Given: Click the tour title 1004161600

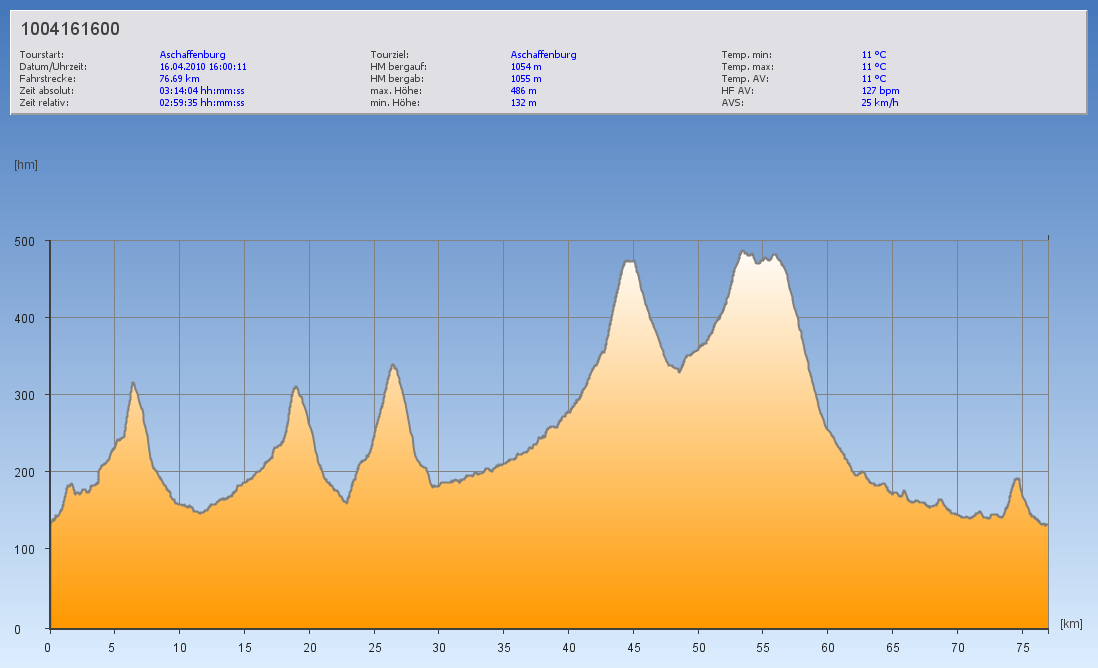Looking at the screenshot, I should (x=70, y=29).
